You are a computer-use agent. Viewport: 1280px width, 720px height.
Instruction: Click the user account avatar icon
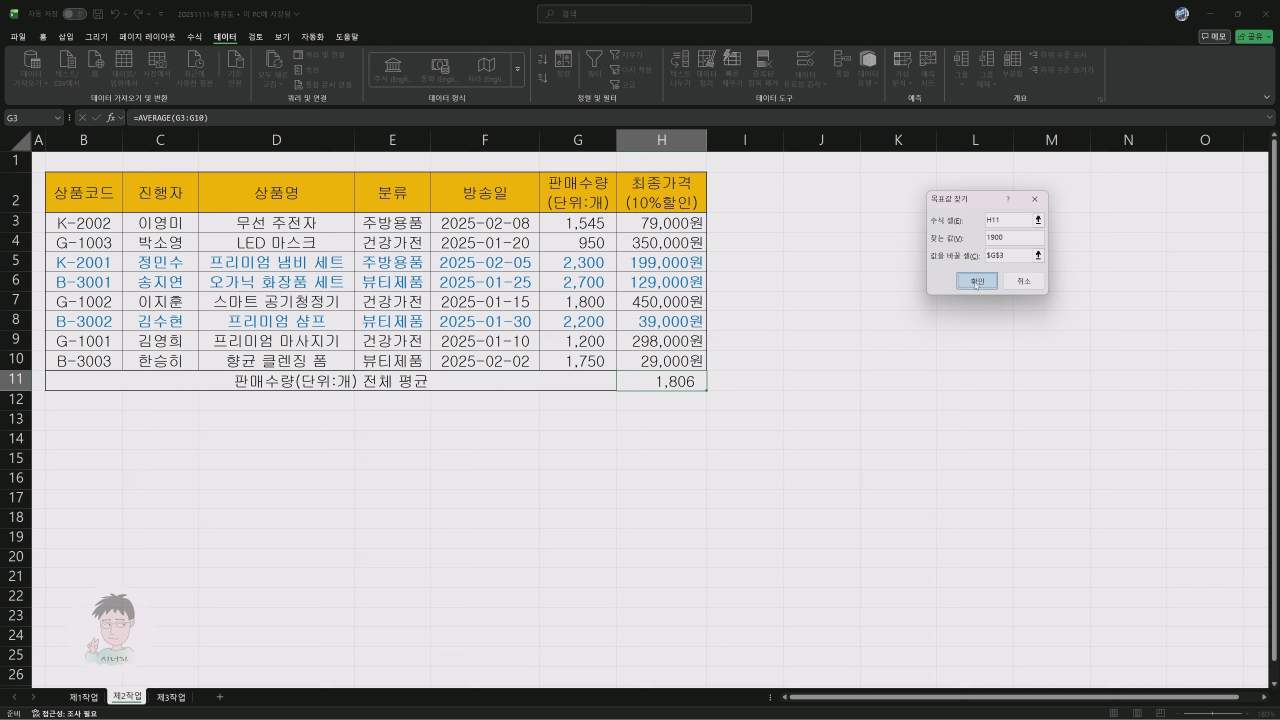point(1182,14)
